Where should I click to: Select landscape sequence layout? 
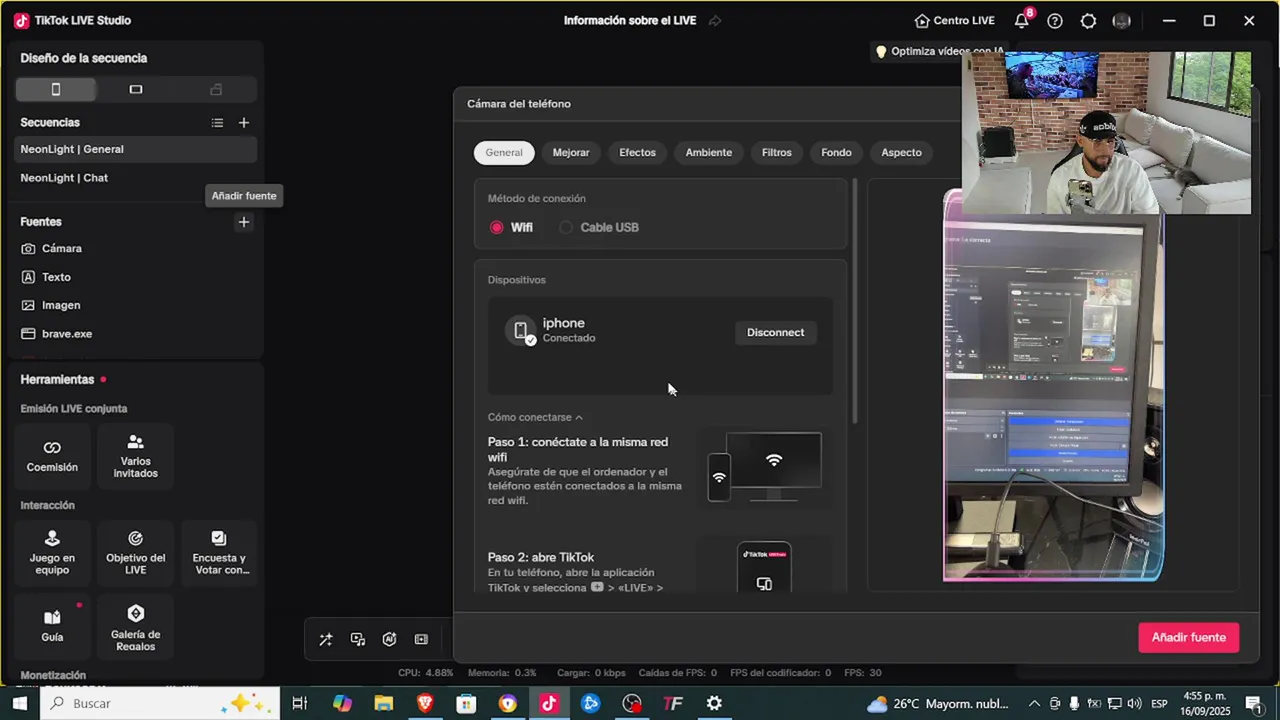pos(136,90)
